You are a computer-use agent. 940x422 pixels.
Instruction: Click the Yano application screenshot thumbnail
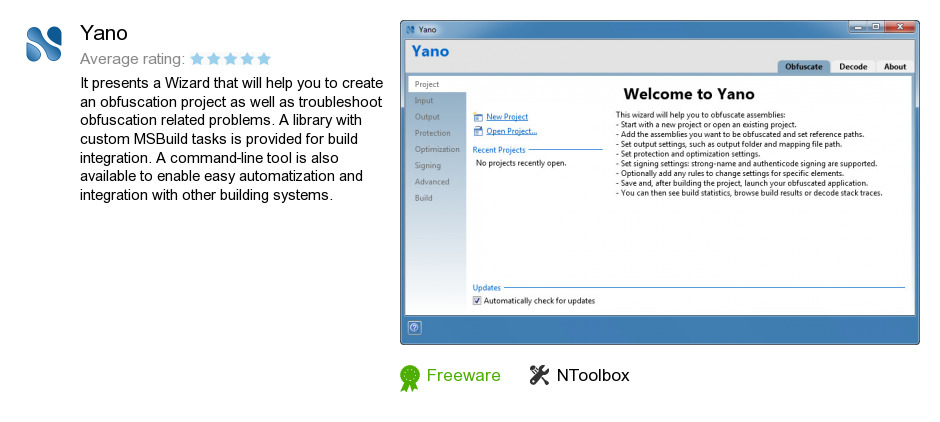[659, 182]
